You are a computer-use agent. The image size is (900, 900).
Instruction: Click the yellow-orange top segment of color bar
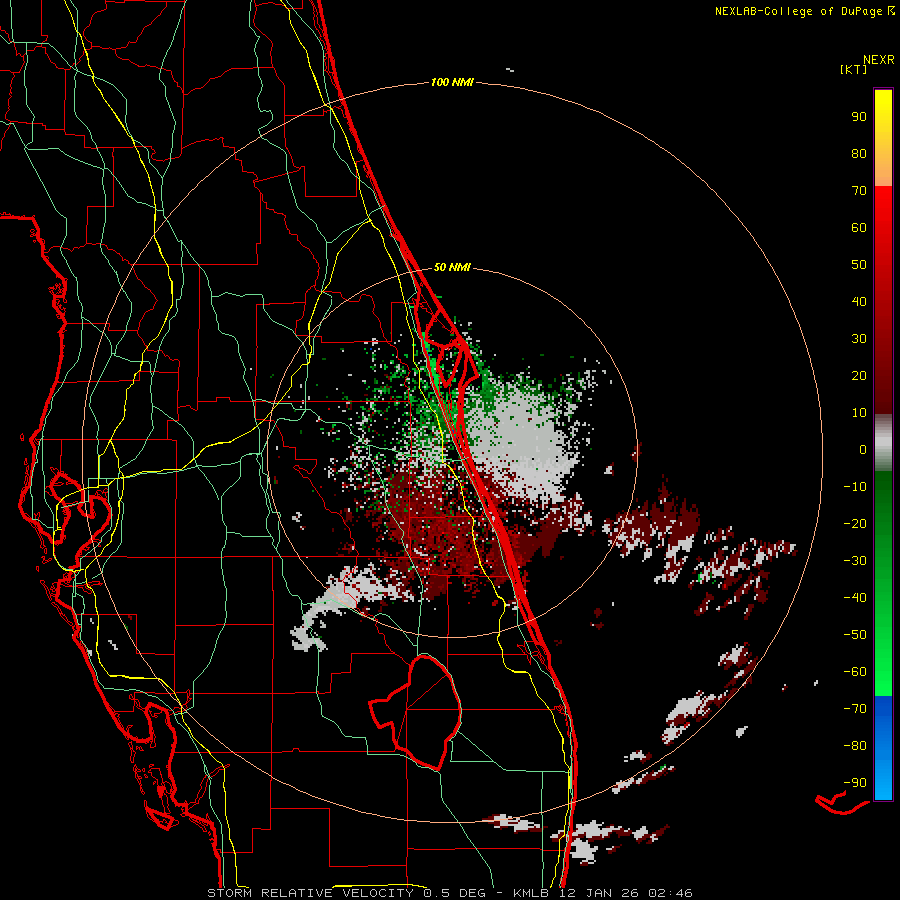(x=883, y=138)
